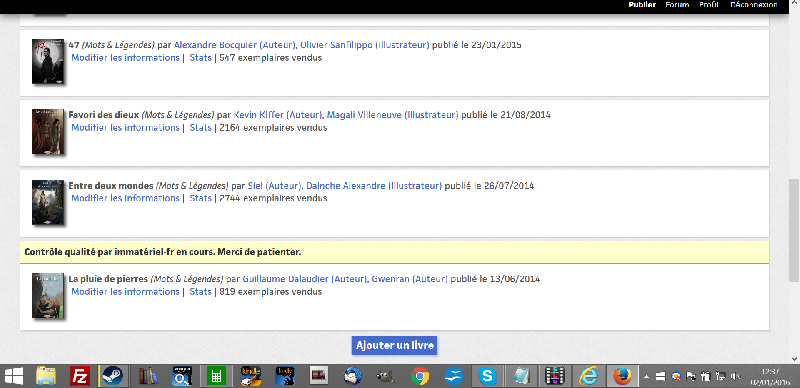Click Publier in the top navigation
Viewport: 800px width, 388px height.
(x=642, y=5)
